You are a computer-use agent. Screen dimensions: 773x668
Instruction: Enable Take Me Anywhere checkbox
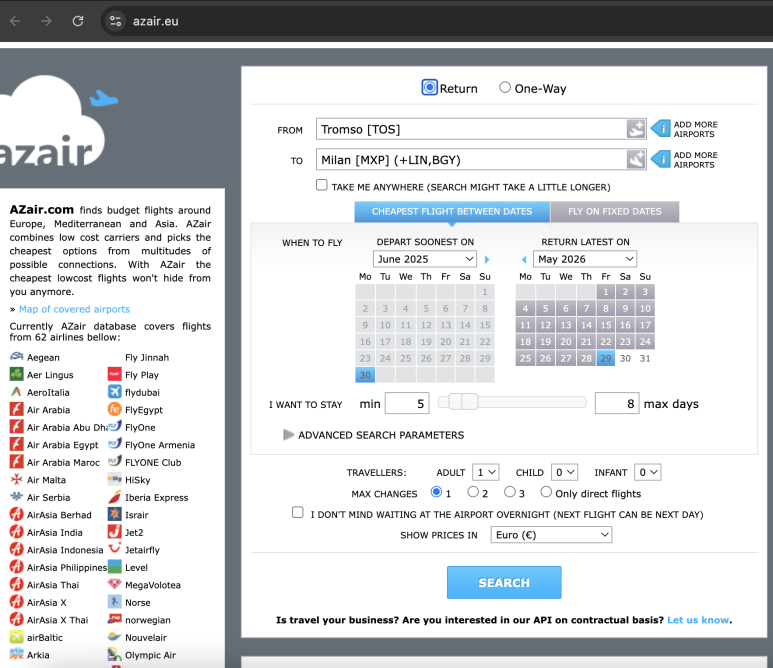[x=321, y=185]
